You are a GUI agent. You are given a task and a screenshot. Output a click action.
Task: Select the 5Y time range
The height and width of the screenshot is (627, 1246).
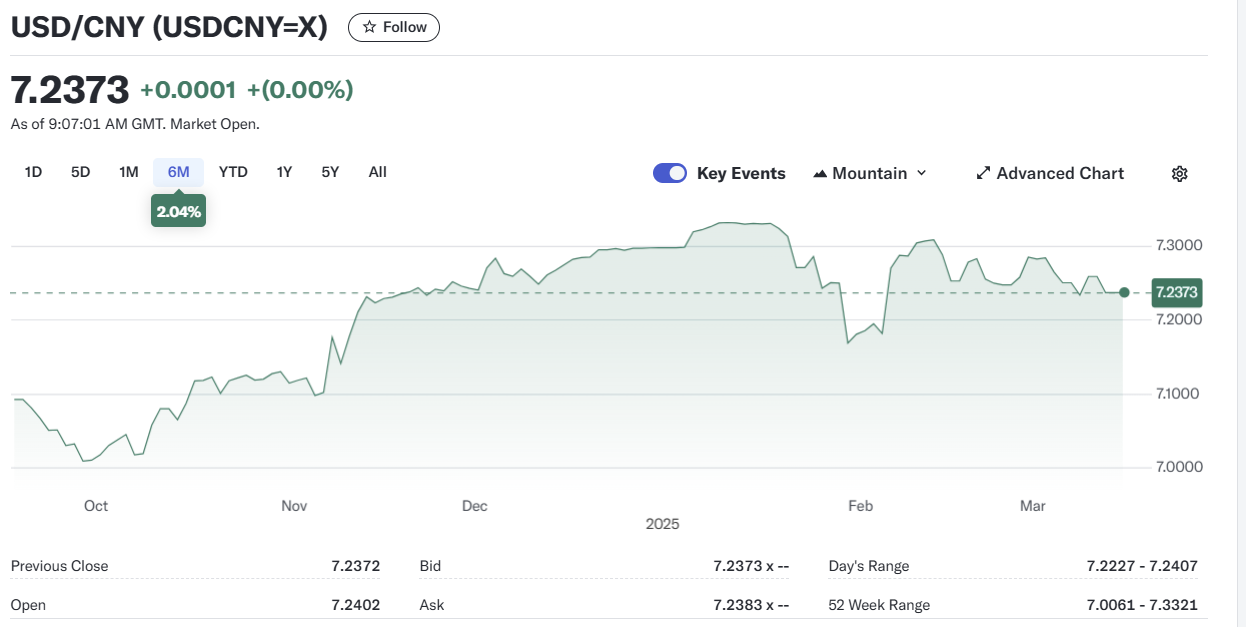click(x=330, y=172)
